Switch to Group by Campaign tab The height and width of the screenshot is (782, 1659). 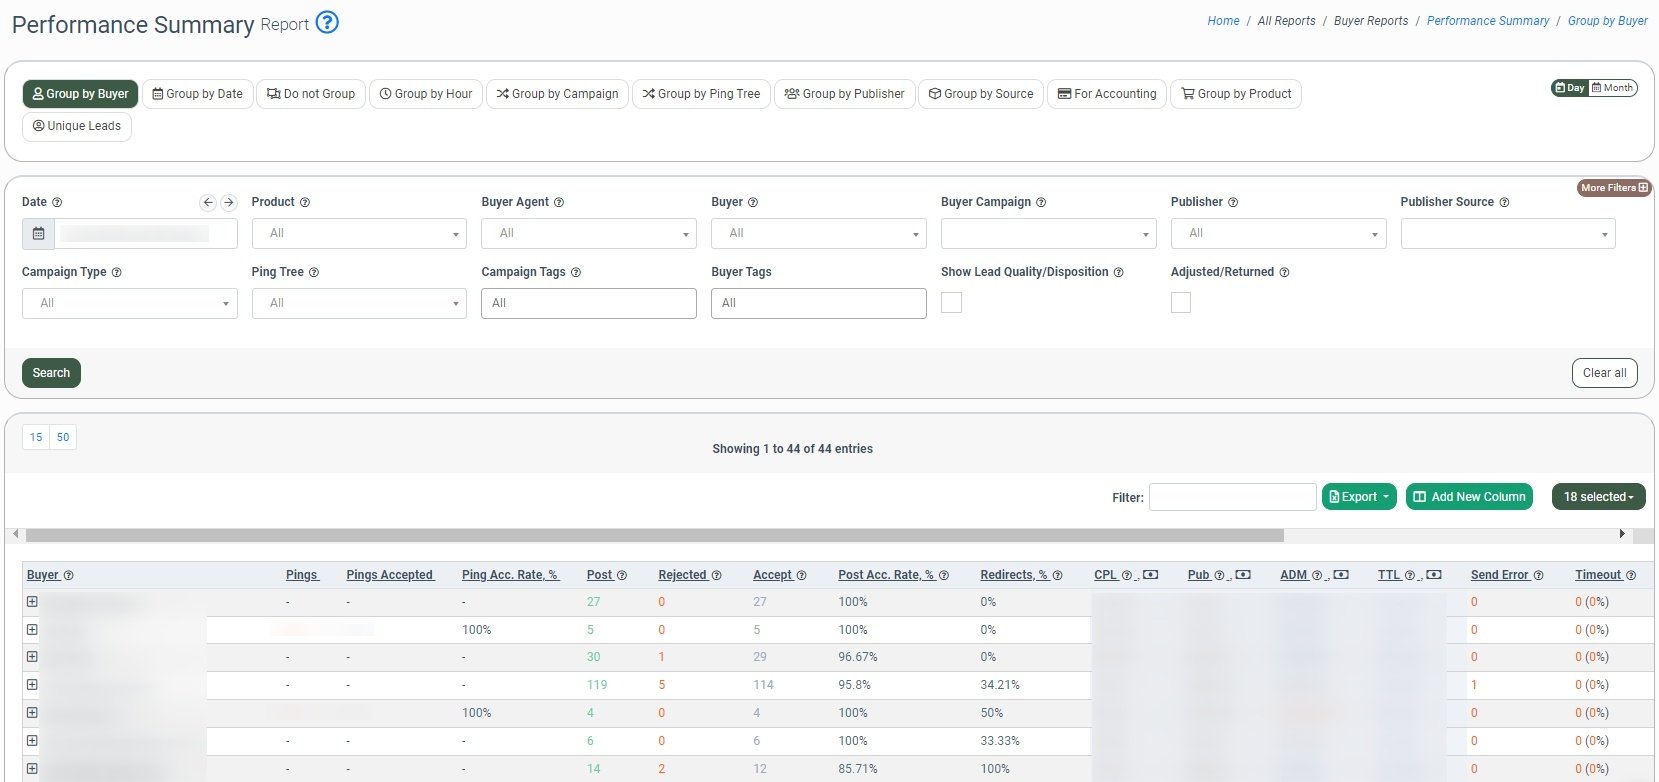(x=557, y=94)
